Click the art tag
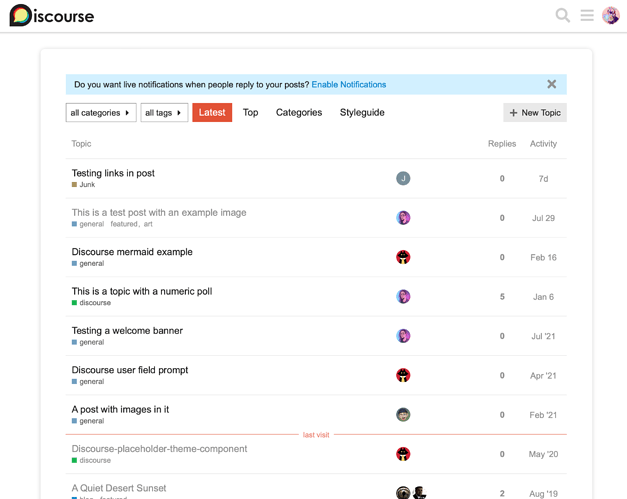This screenshot has height=499, width=627. [x=148, y=224]
